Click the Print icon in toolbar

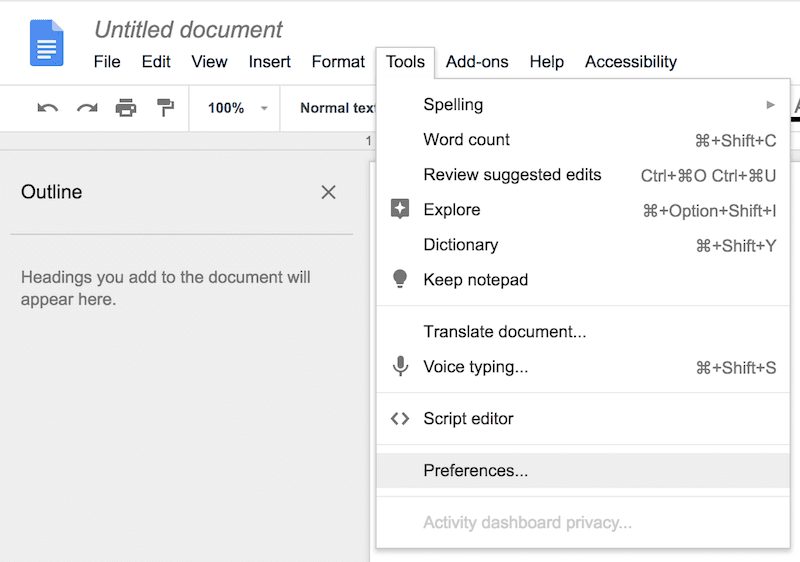(x=126, y=108)
